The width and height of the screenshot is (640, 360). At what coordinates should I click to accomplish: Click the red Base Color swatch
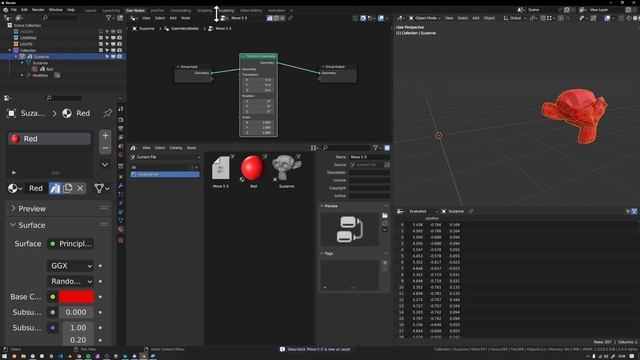click(x=76, y=297)
